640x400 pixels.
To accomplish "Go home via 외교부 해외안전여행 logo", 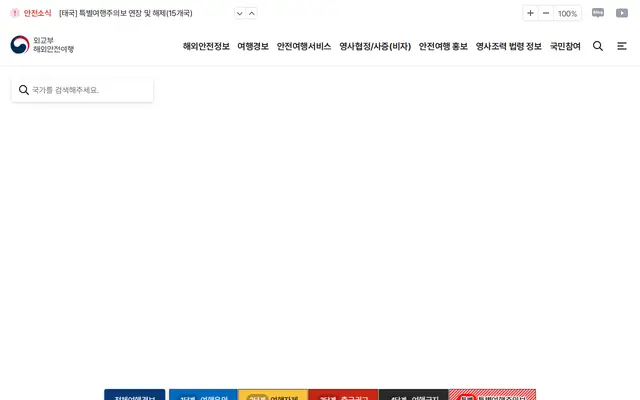I will [x=42, y=45].
